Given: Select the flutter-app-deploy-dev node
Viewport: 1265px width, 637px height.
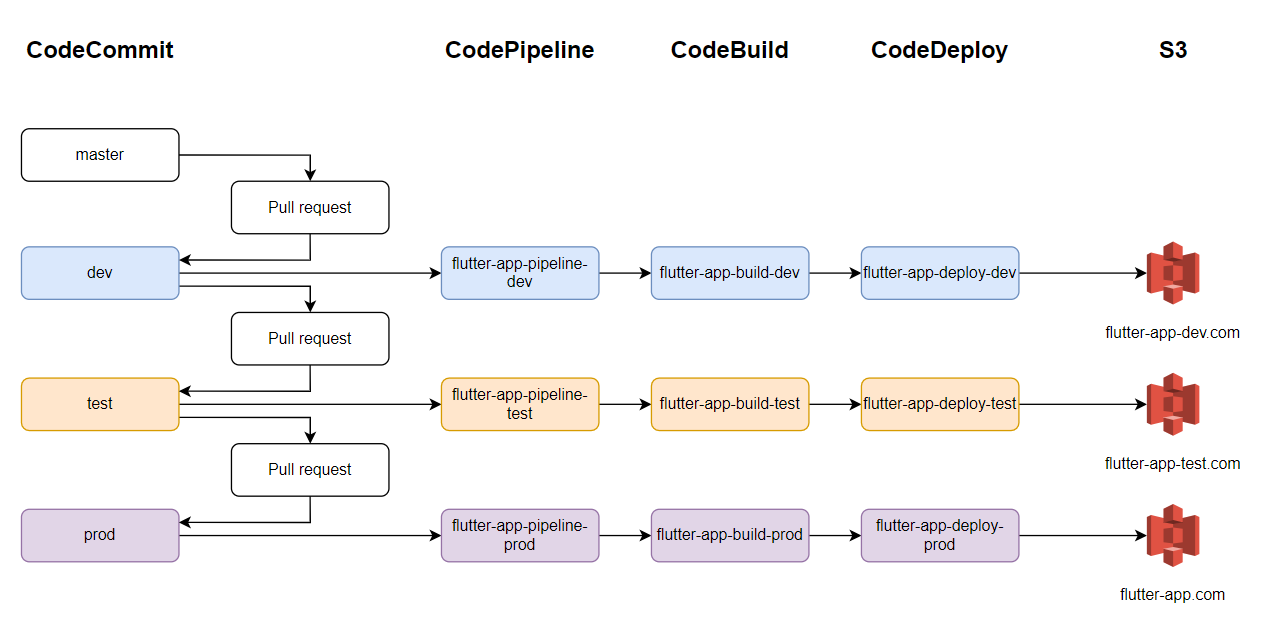Looking at the screenshot, I should [940, 273].
